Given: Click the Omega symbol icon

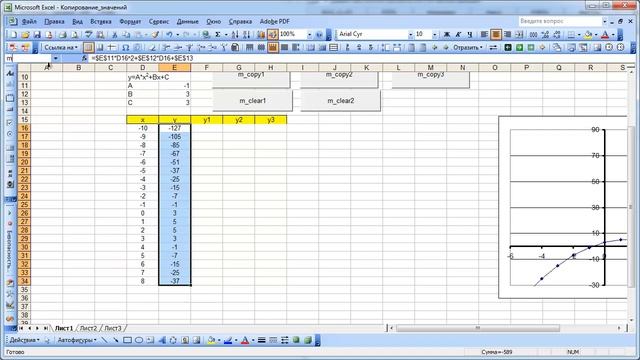Looking at the screenshot, I should point(125,47).
